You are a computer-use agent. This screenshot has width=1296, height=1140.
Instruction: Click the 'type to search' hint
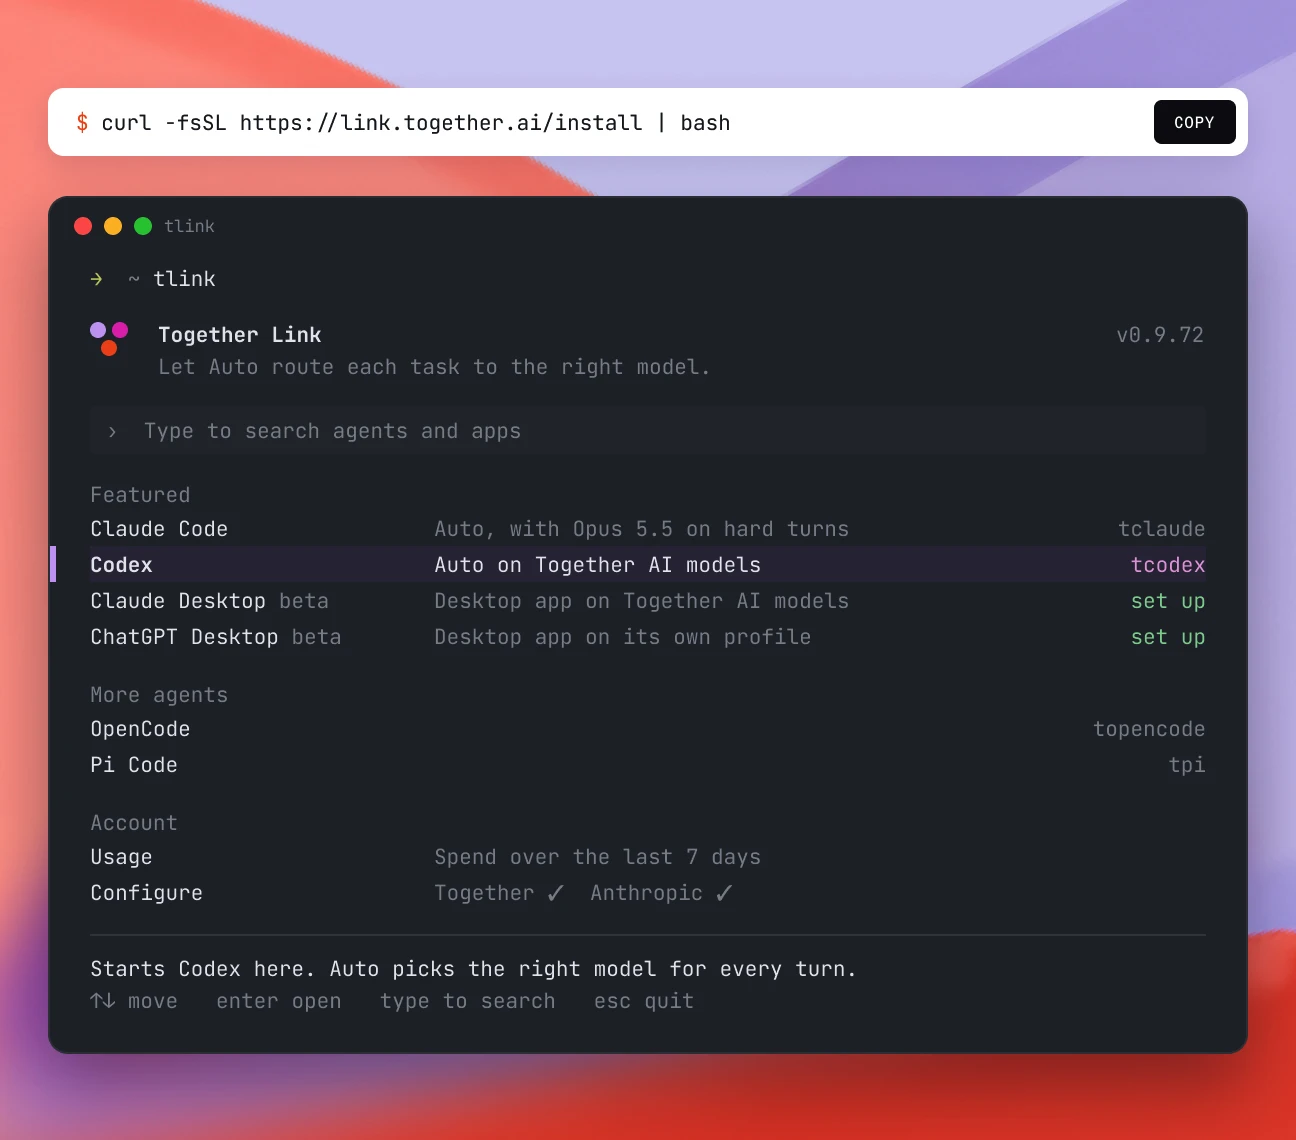pyautogui.click(x=467, y=1001)
